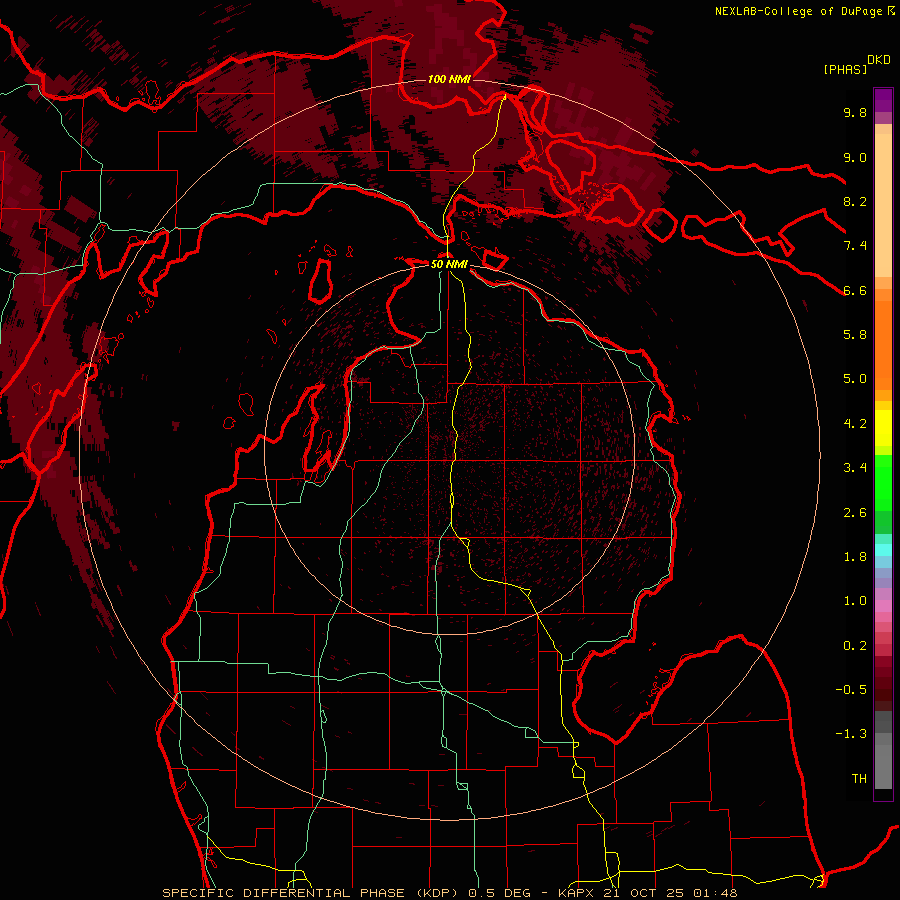
Task: Select the 0.2 value on color scale
Action: [x=855, y=646]
